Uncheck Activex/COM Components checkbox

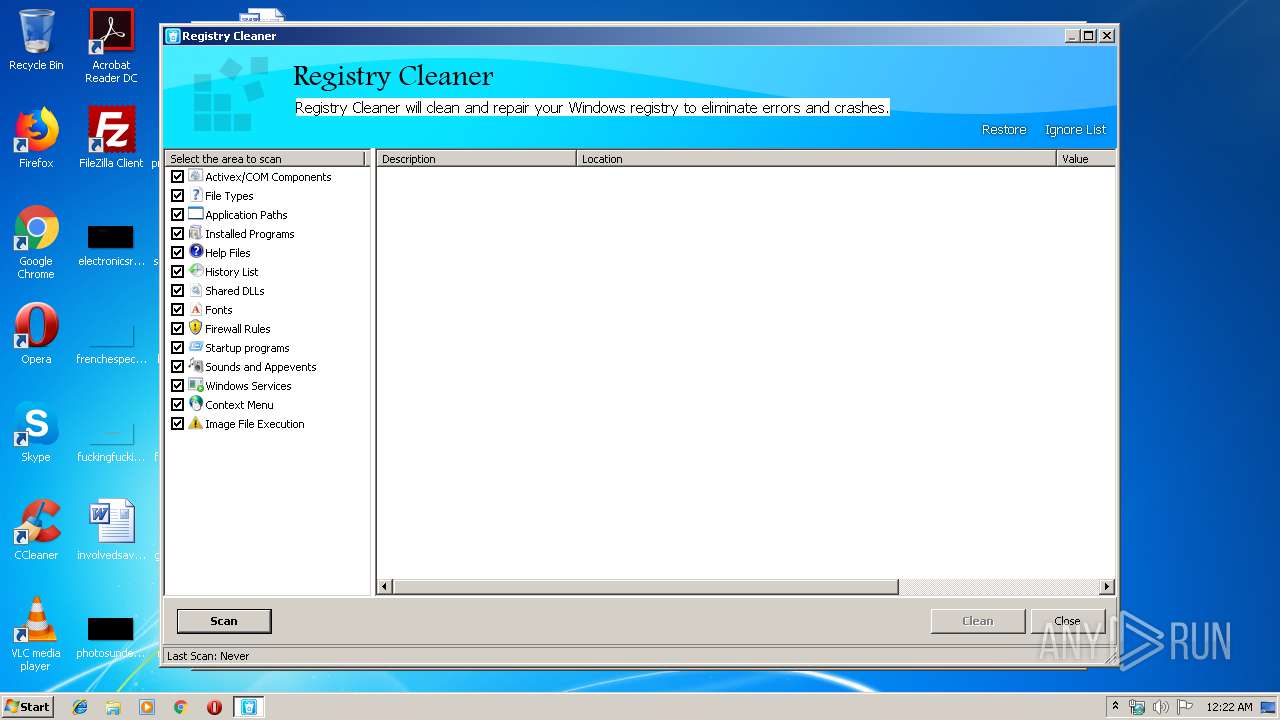point(177,176)
